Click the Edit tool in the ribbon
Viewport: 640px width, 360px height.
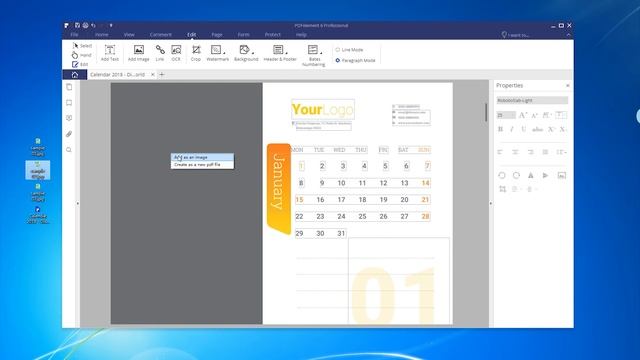point(80,64)
